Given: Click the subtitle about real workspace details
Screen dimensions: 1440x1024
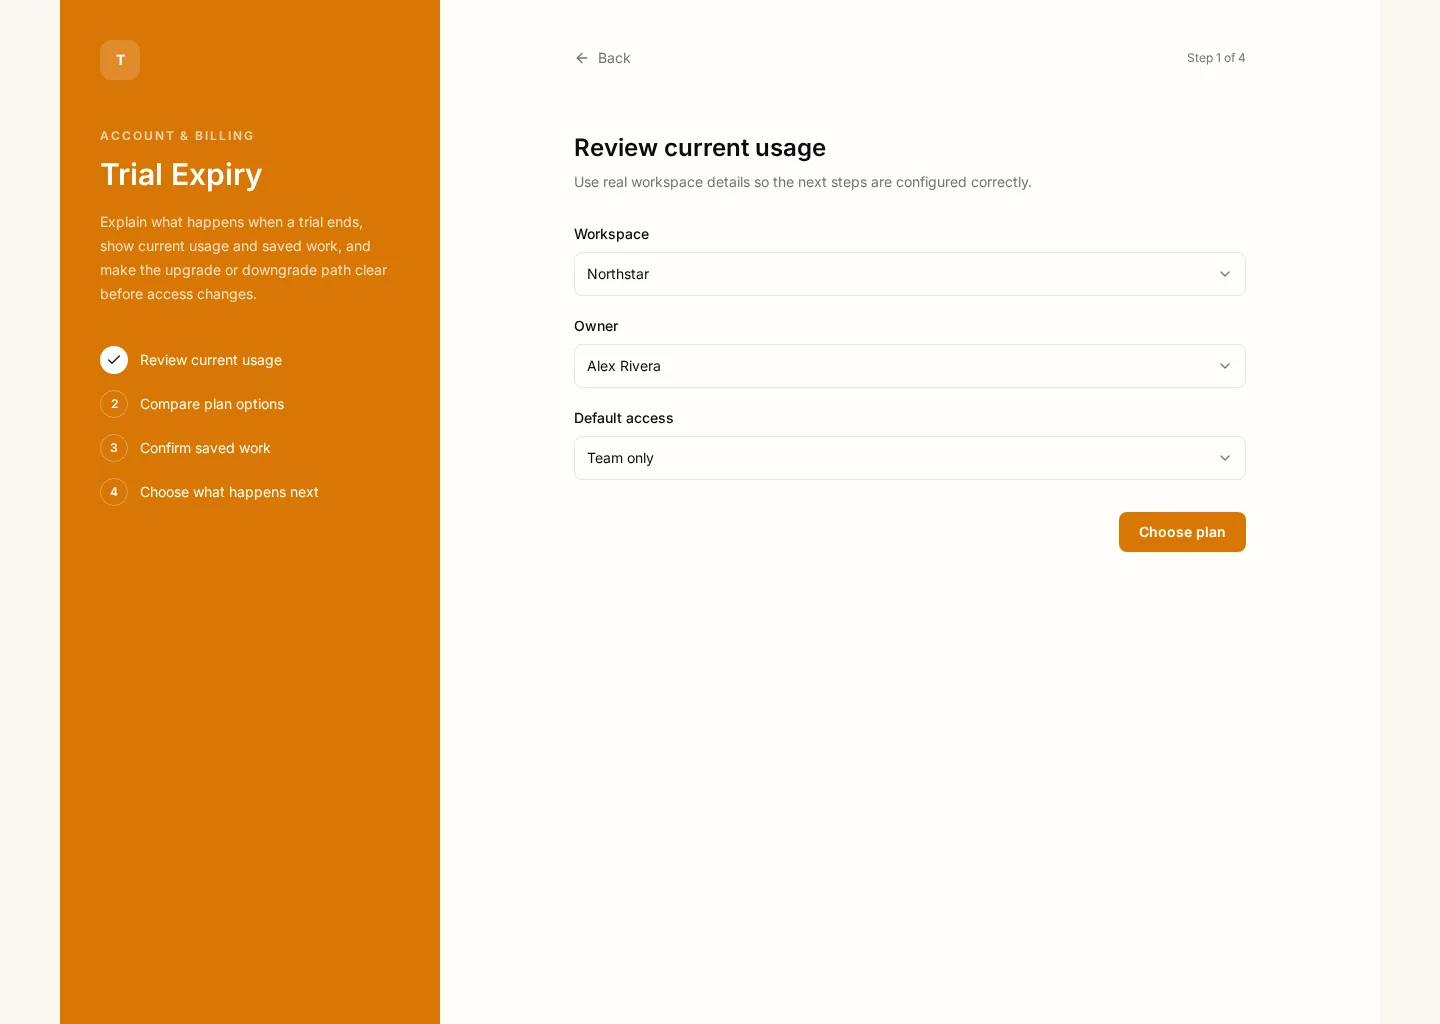Looking at the screenshot, I should pos(803,182).
